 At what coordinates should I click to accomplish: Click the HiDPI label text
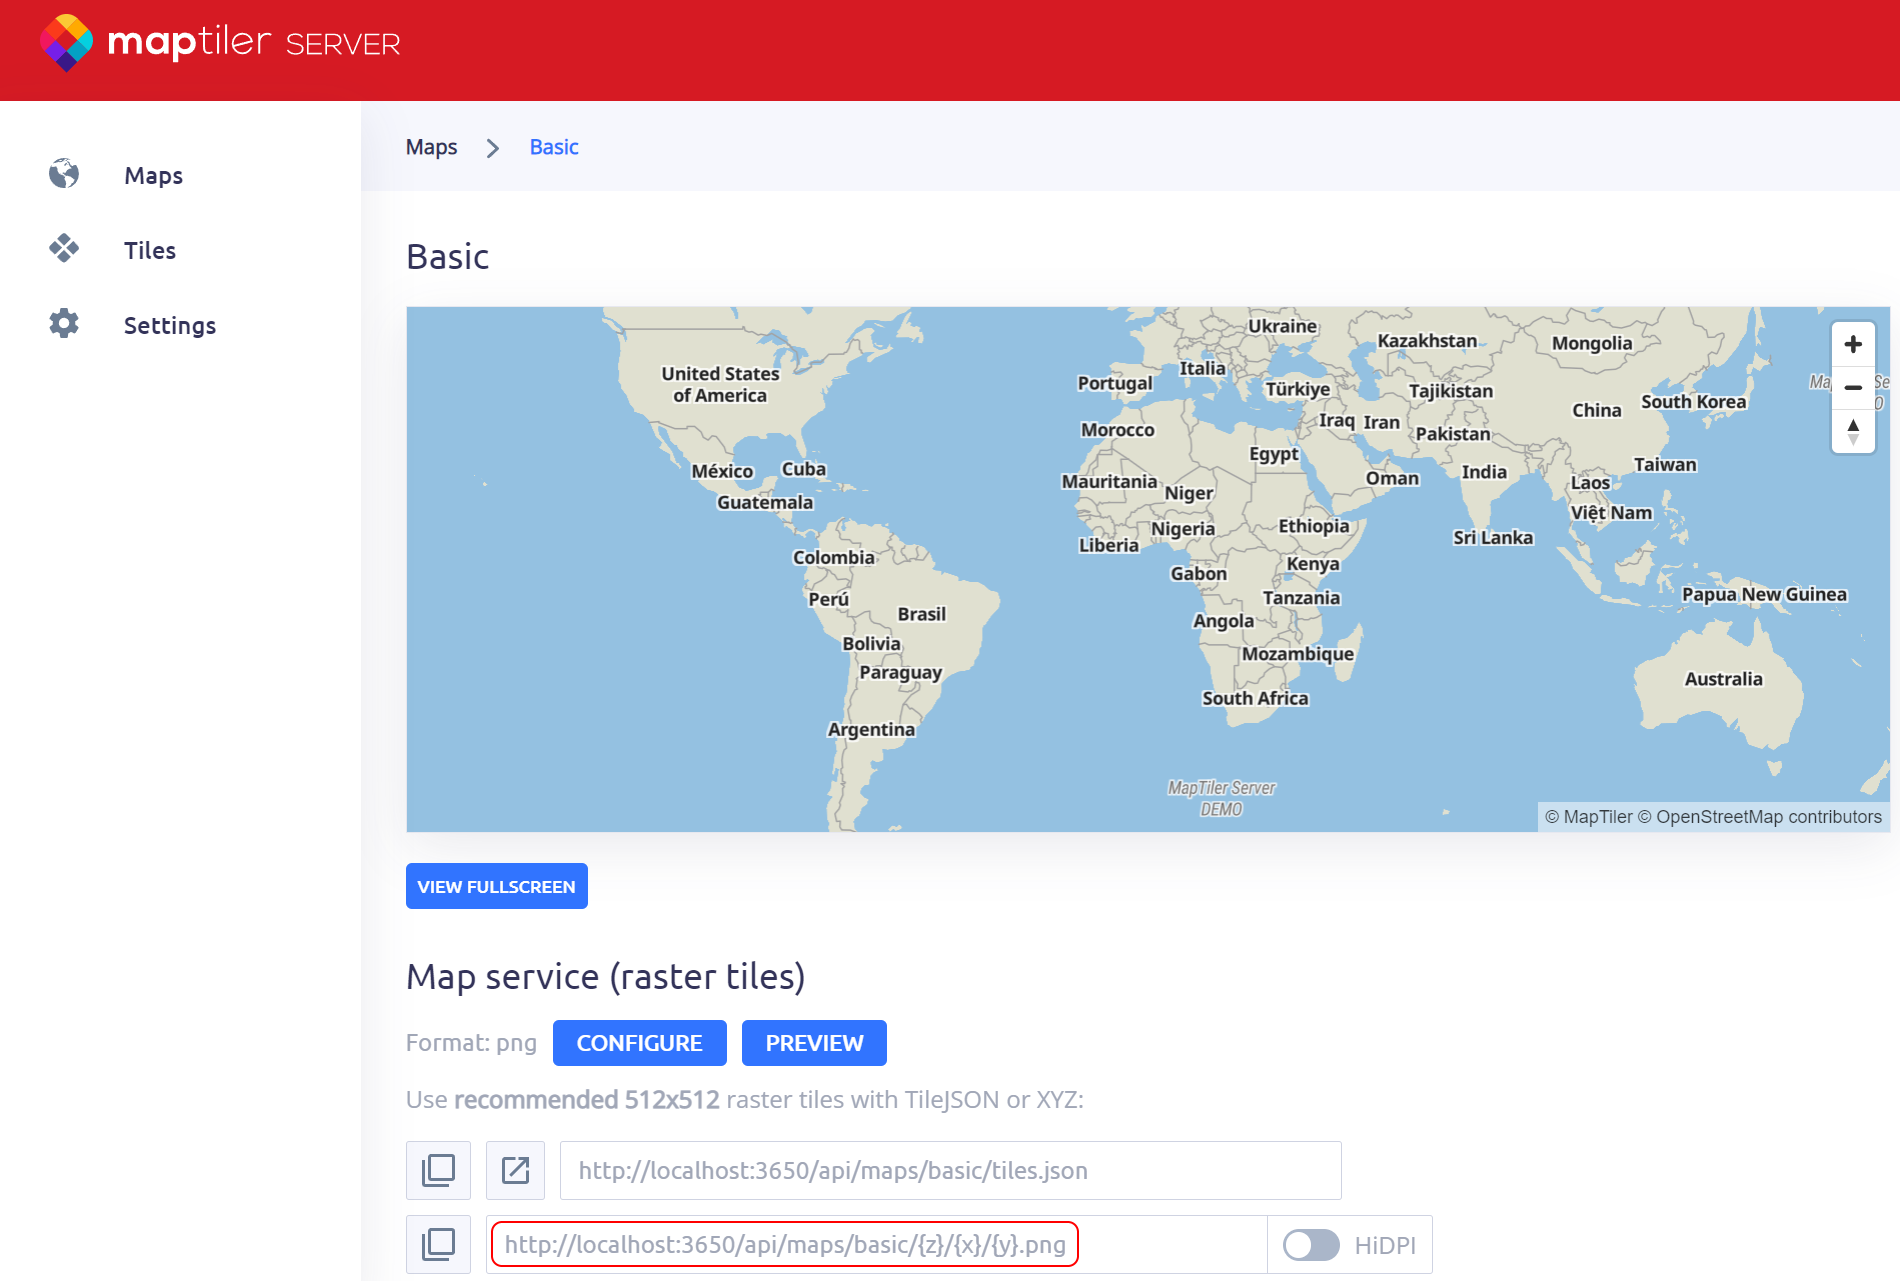tap(1385, 1245)
